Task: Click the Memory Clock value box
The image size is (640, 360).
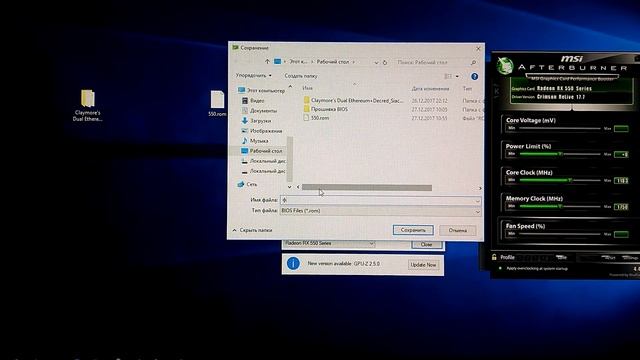Action: 621,207
